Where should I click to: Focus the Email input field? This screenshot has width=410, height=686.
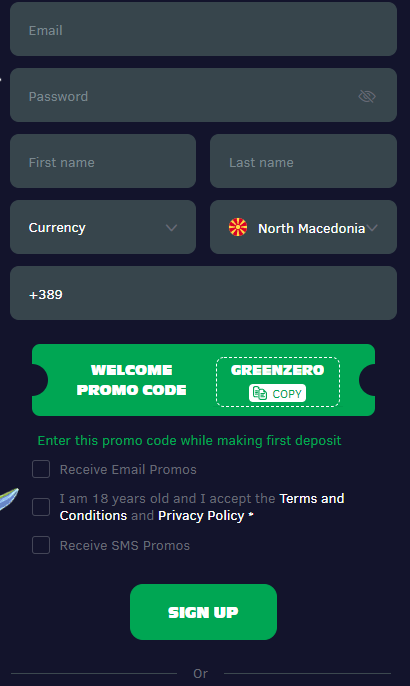(x=203, y=29)
